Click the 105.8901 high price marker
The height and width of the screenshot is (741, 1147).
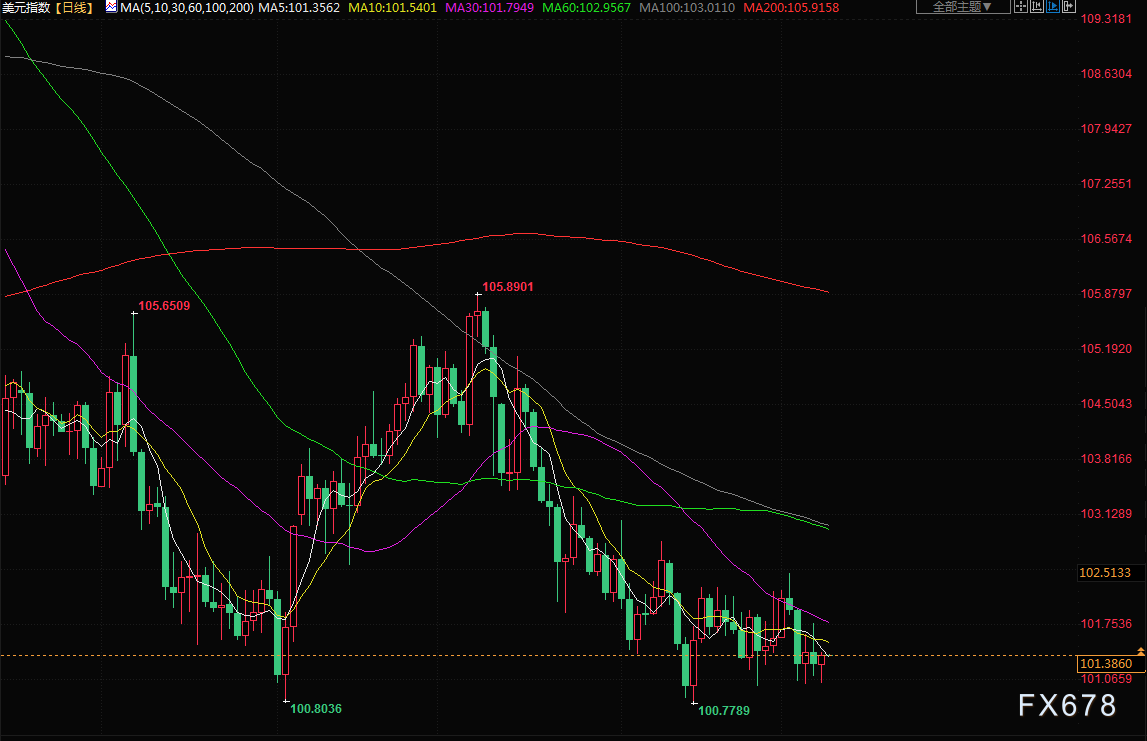(x=508, y=287)
